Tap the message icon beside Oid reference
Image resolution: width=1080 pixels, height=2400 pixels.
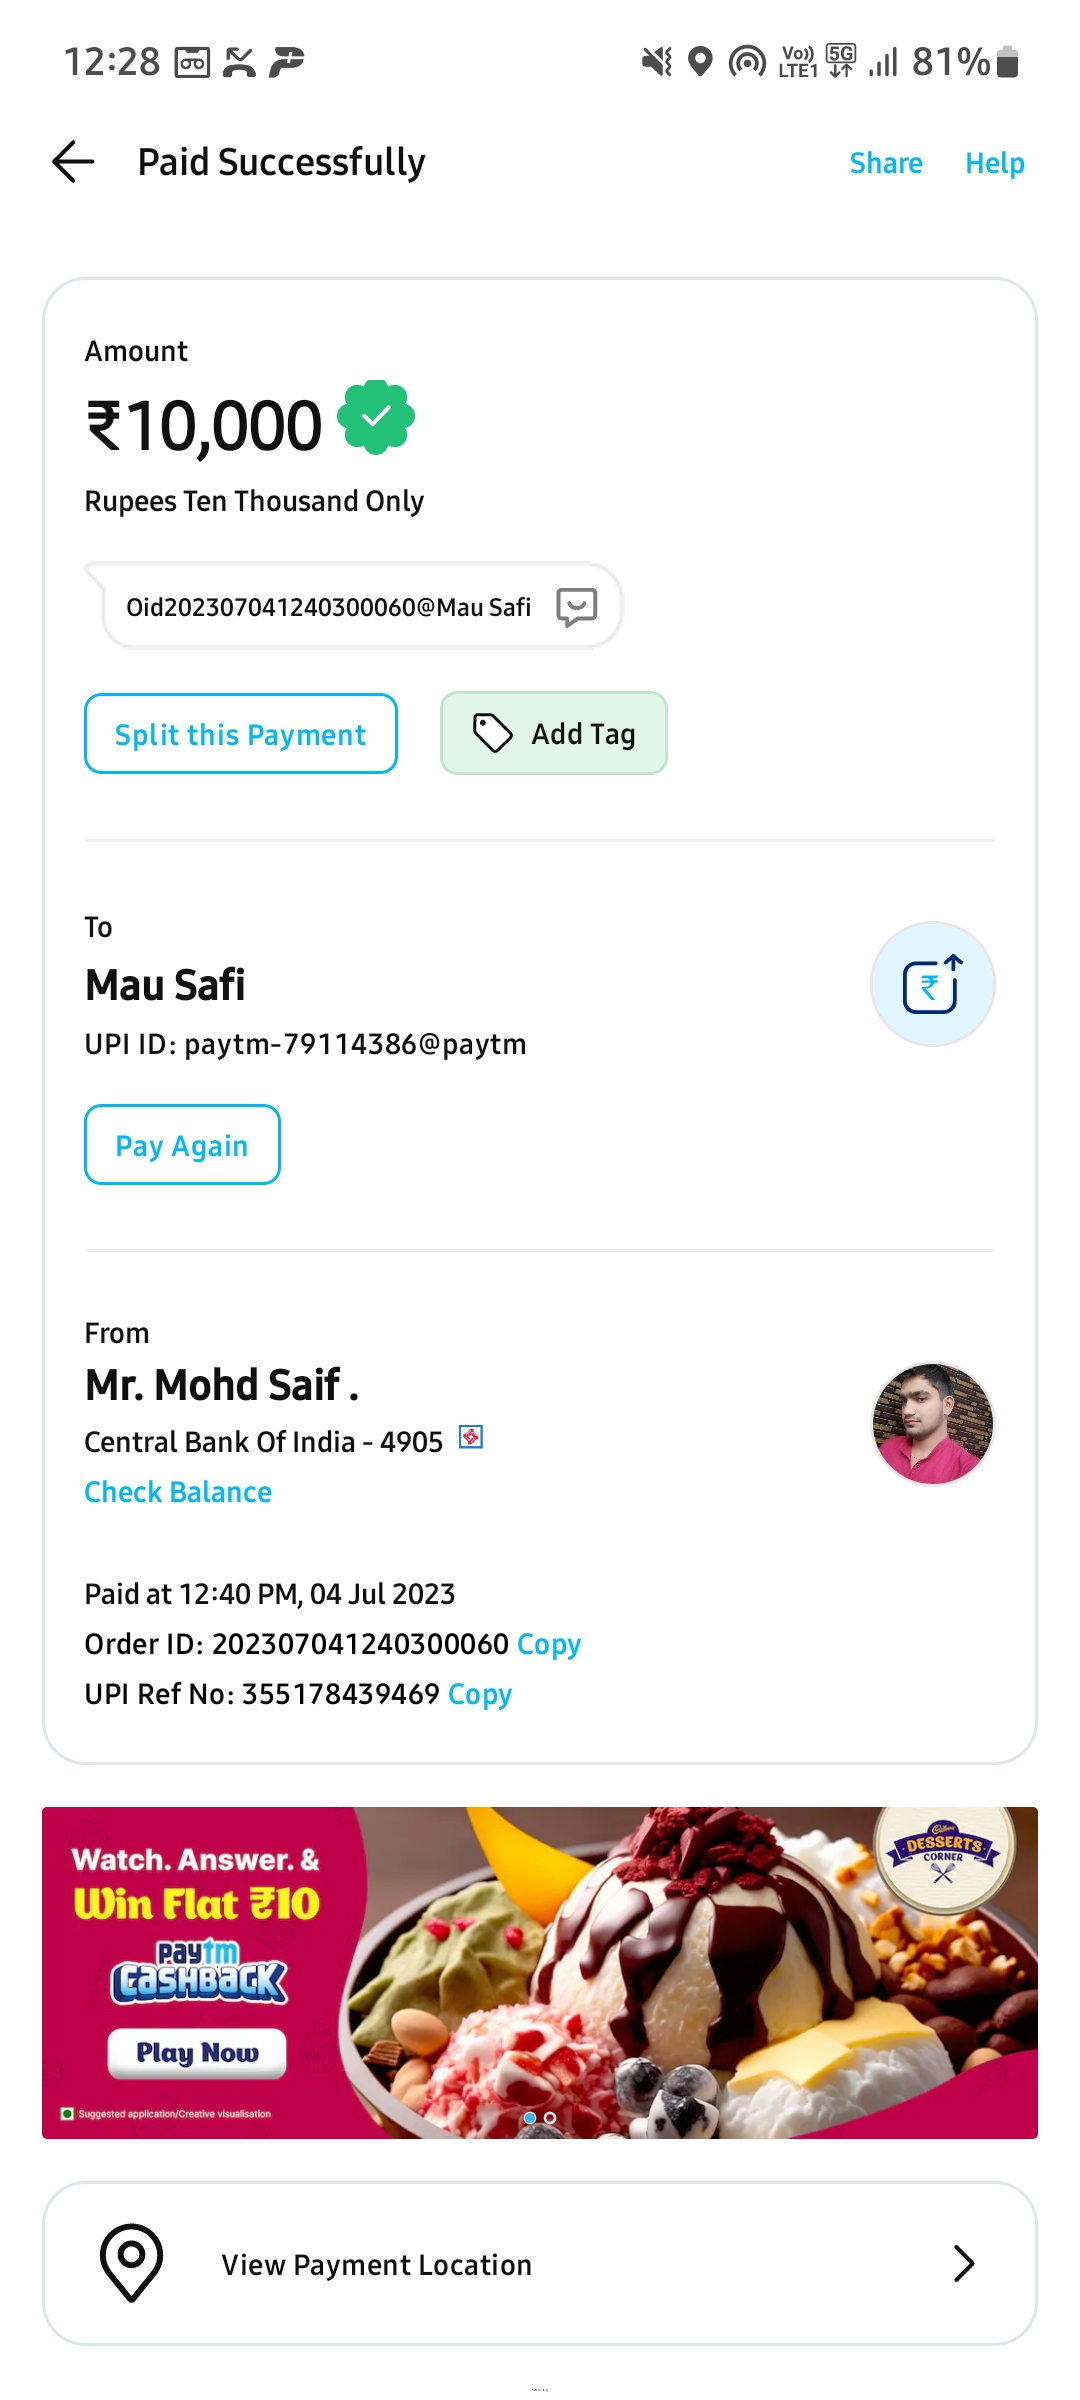tap(577, 607)
